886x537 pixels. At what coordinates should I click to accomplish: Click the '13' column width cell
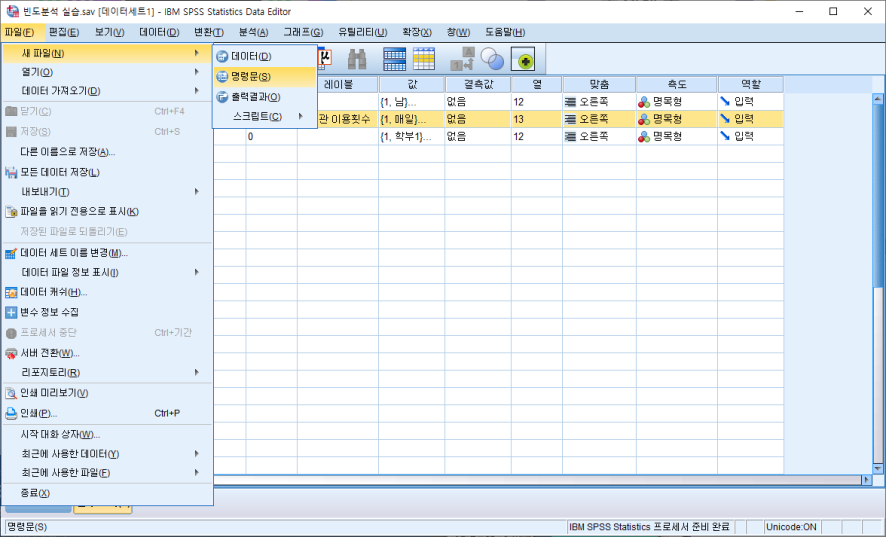coord(537,119)
